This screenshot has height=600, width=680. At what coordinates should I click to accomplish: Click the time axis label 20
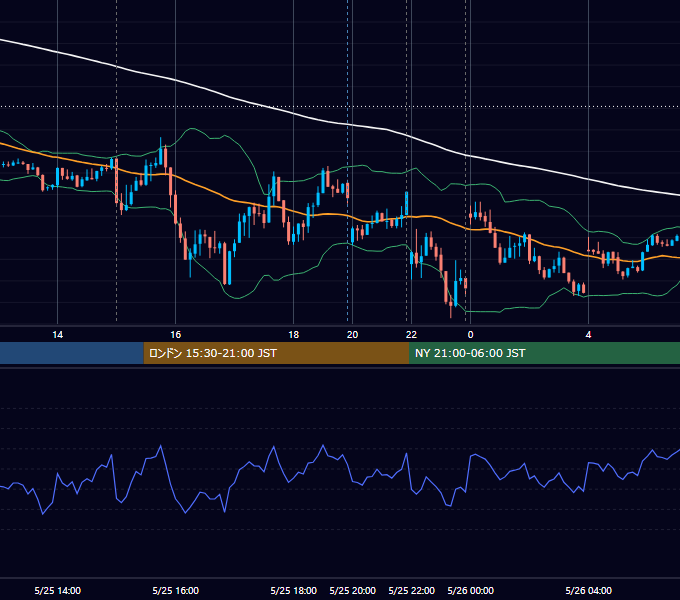pyautogui.click(x=353, y=335)
